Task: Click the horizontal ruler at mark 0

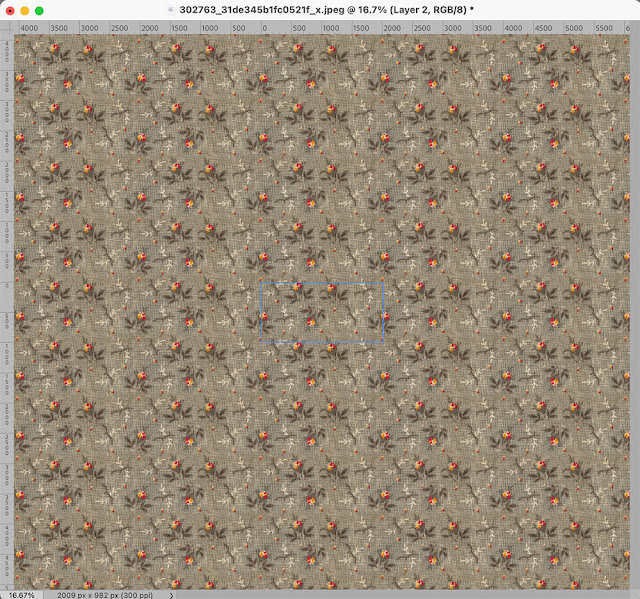Action: (264, 28)
